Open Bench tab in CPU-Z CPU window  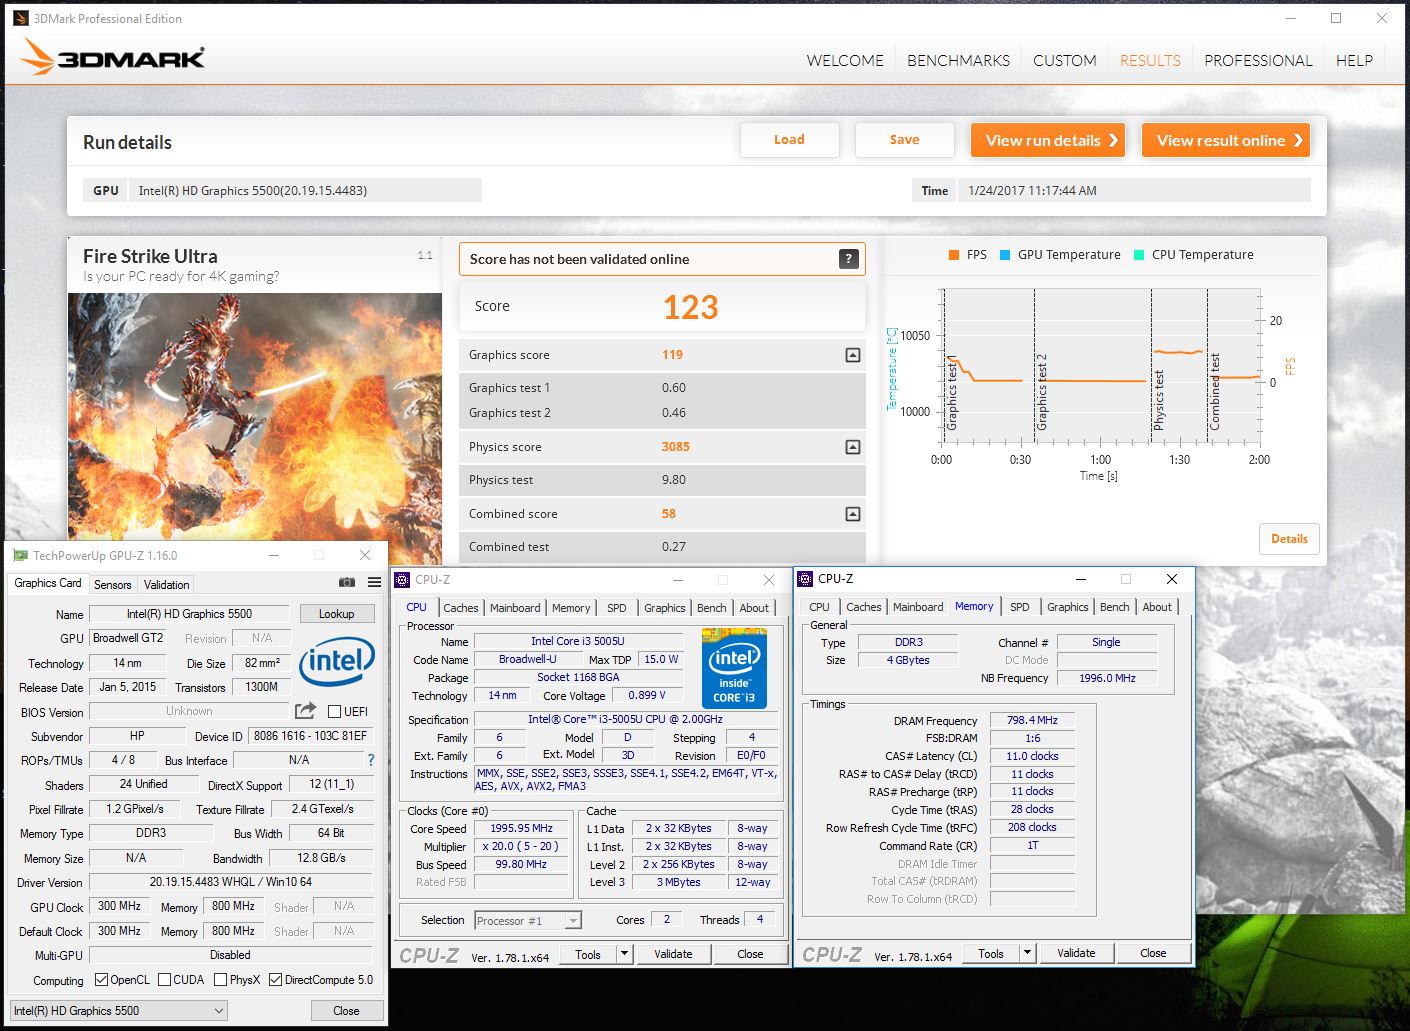point(711,608)
